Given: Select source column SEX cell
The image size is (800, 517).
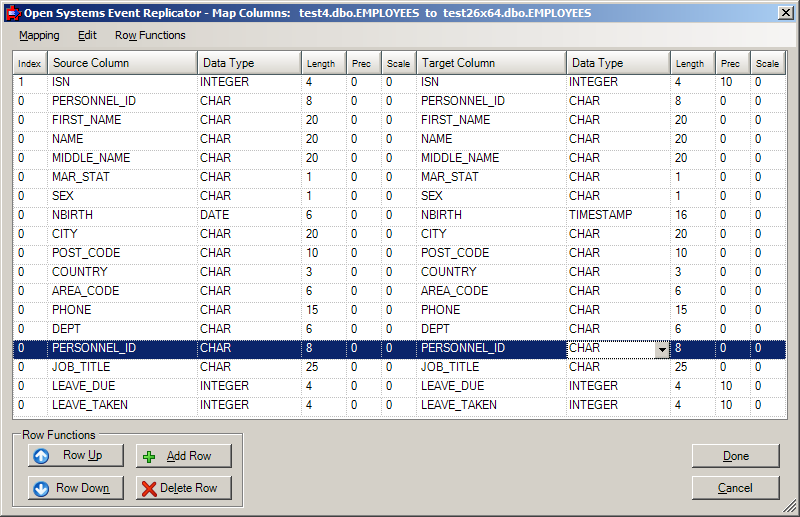Looking at the screenshot, I should click(122, 196).
